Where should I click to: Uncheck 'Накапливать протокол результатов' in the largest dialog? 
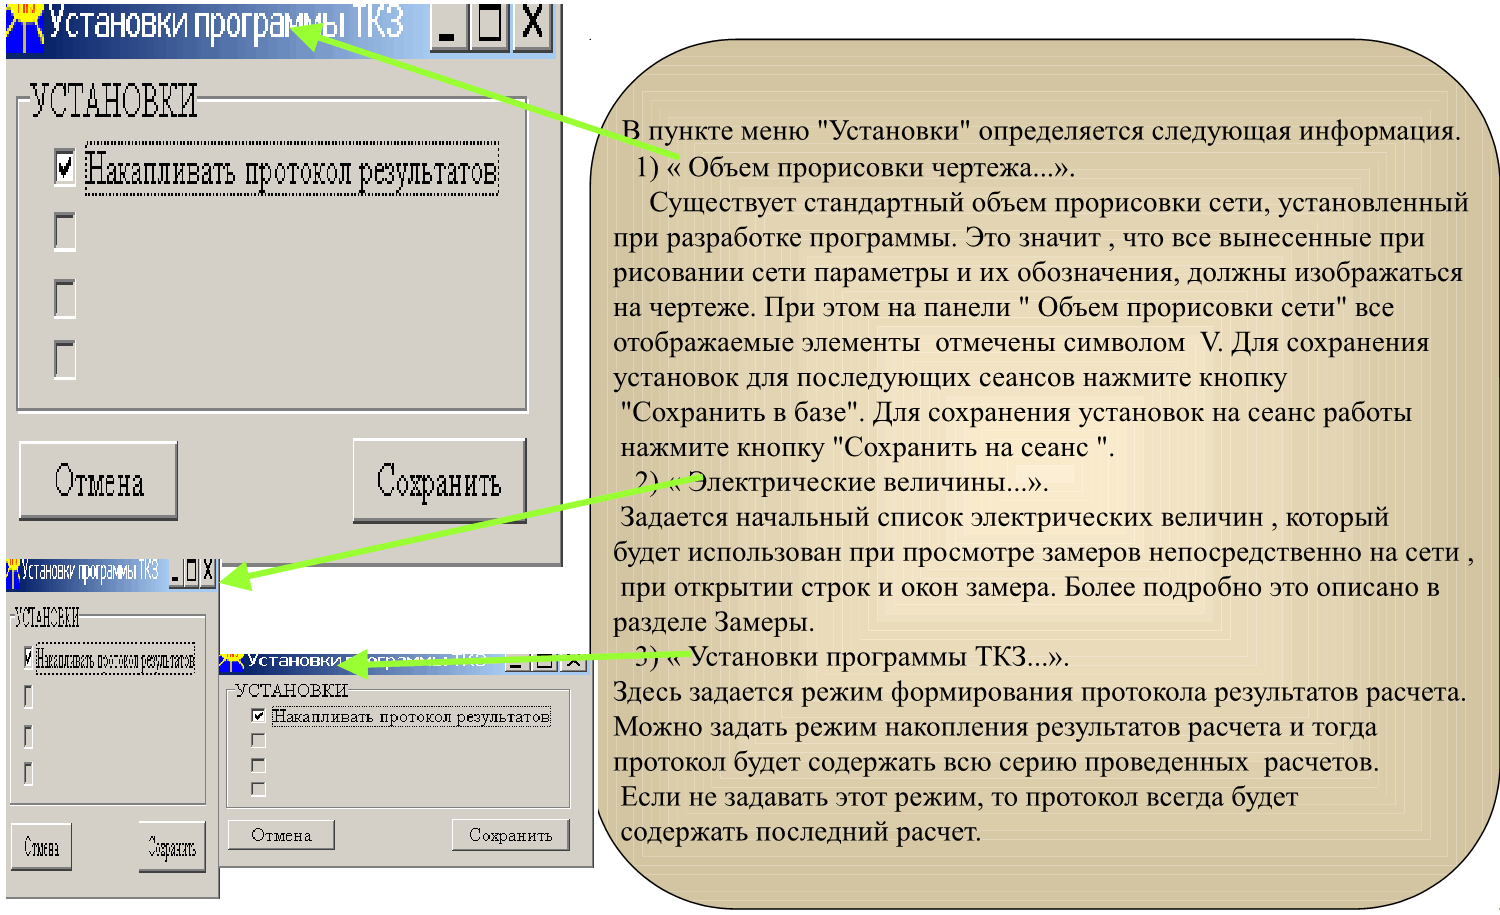tap(65, 168)
